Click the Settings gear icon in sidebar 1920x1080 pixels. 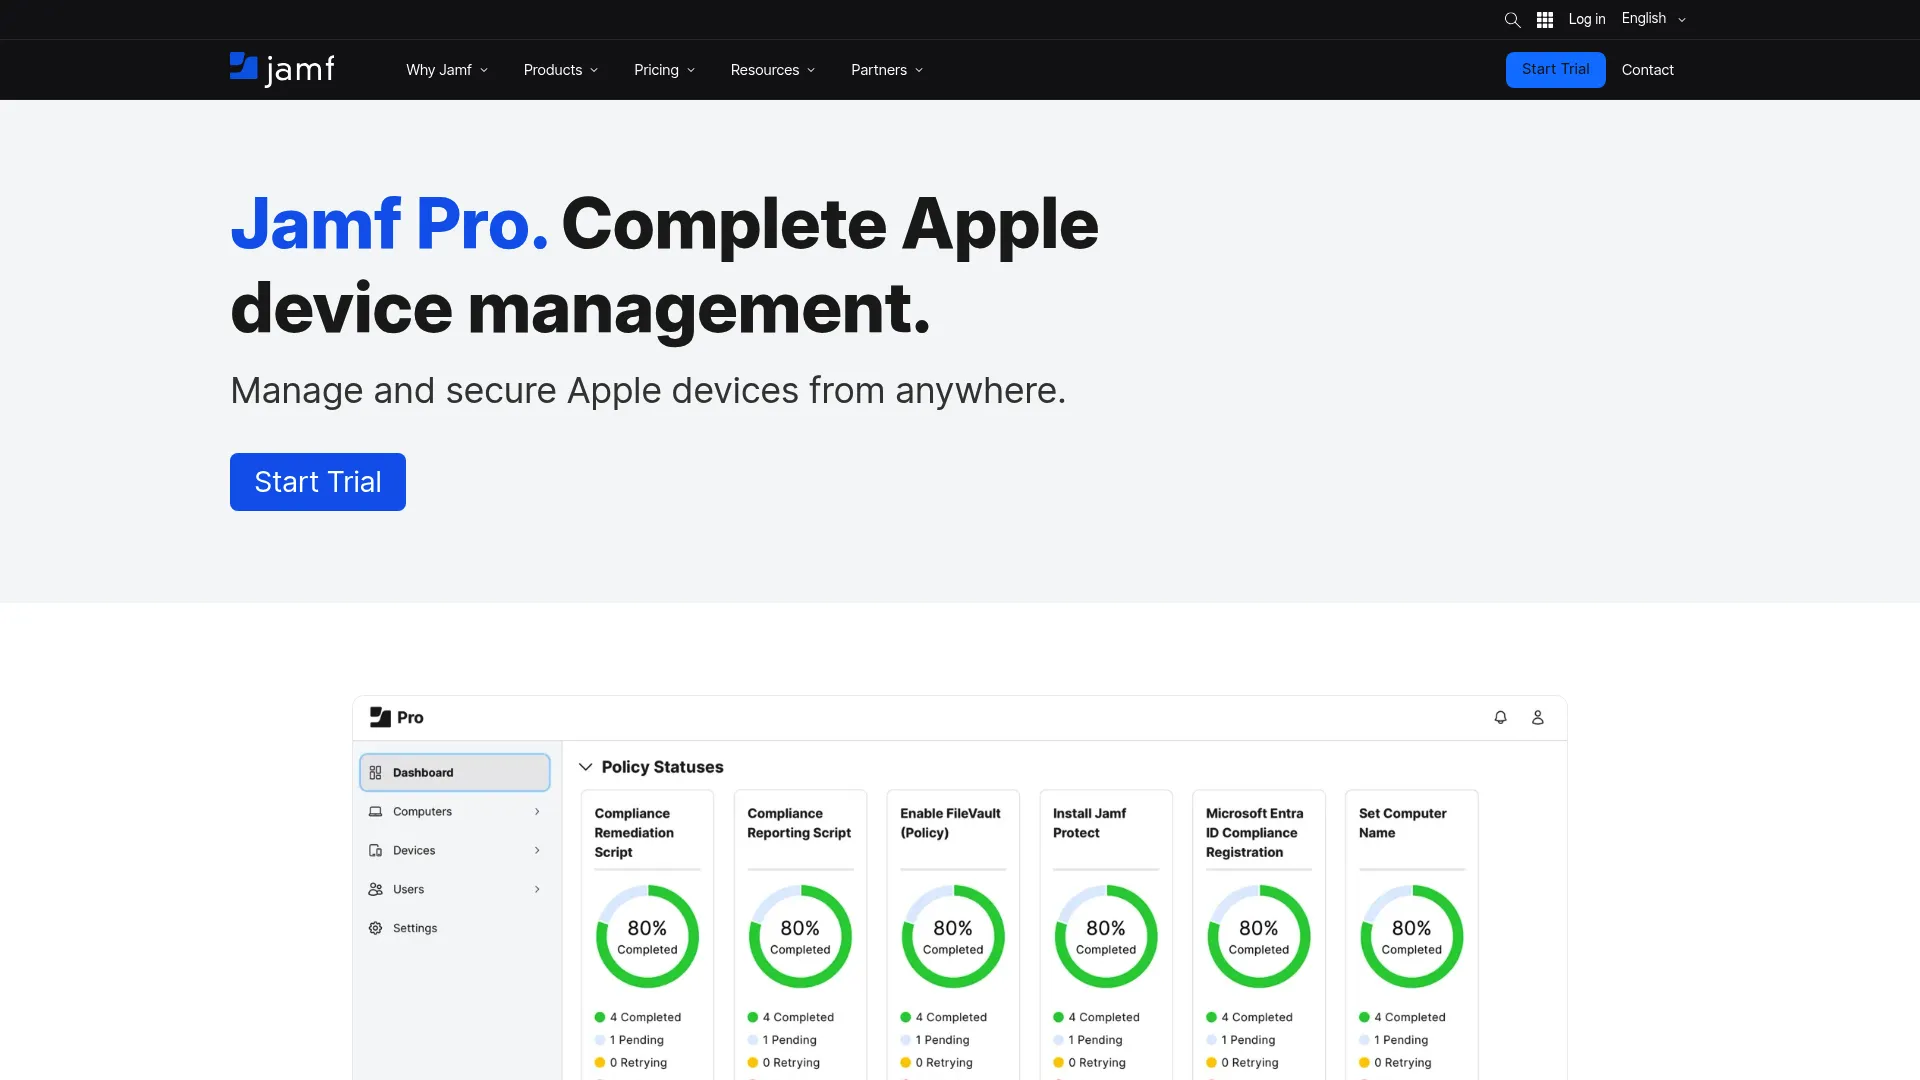[x=376, y=928]
